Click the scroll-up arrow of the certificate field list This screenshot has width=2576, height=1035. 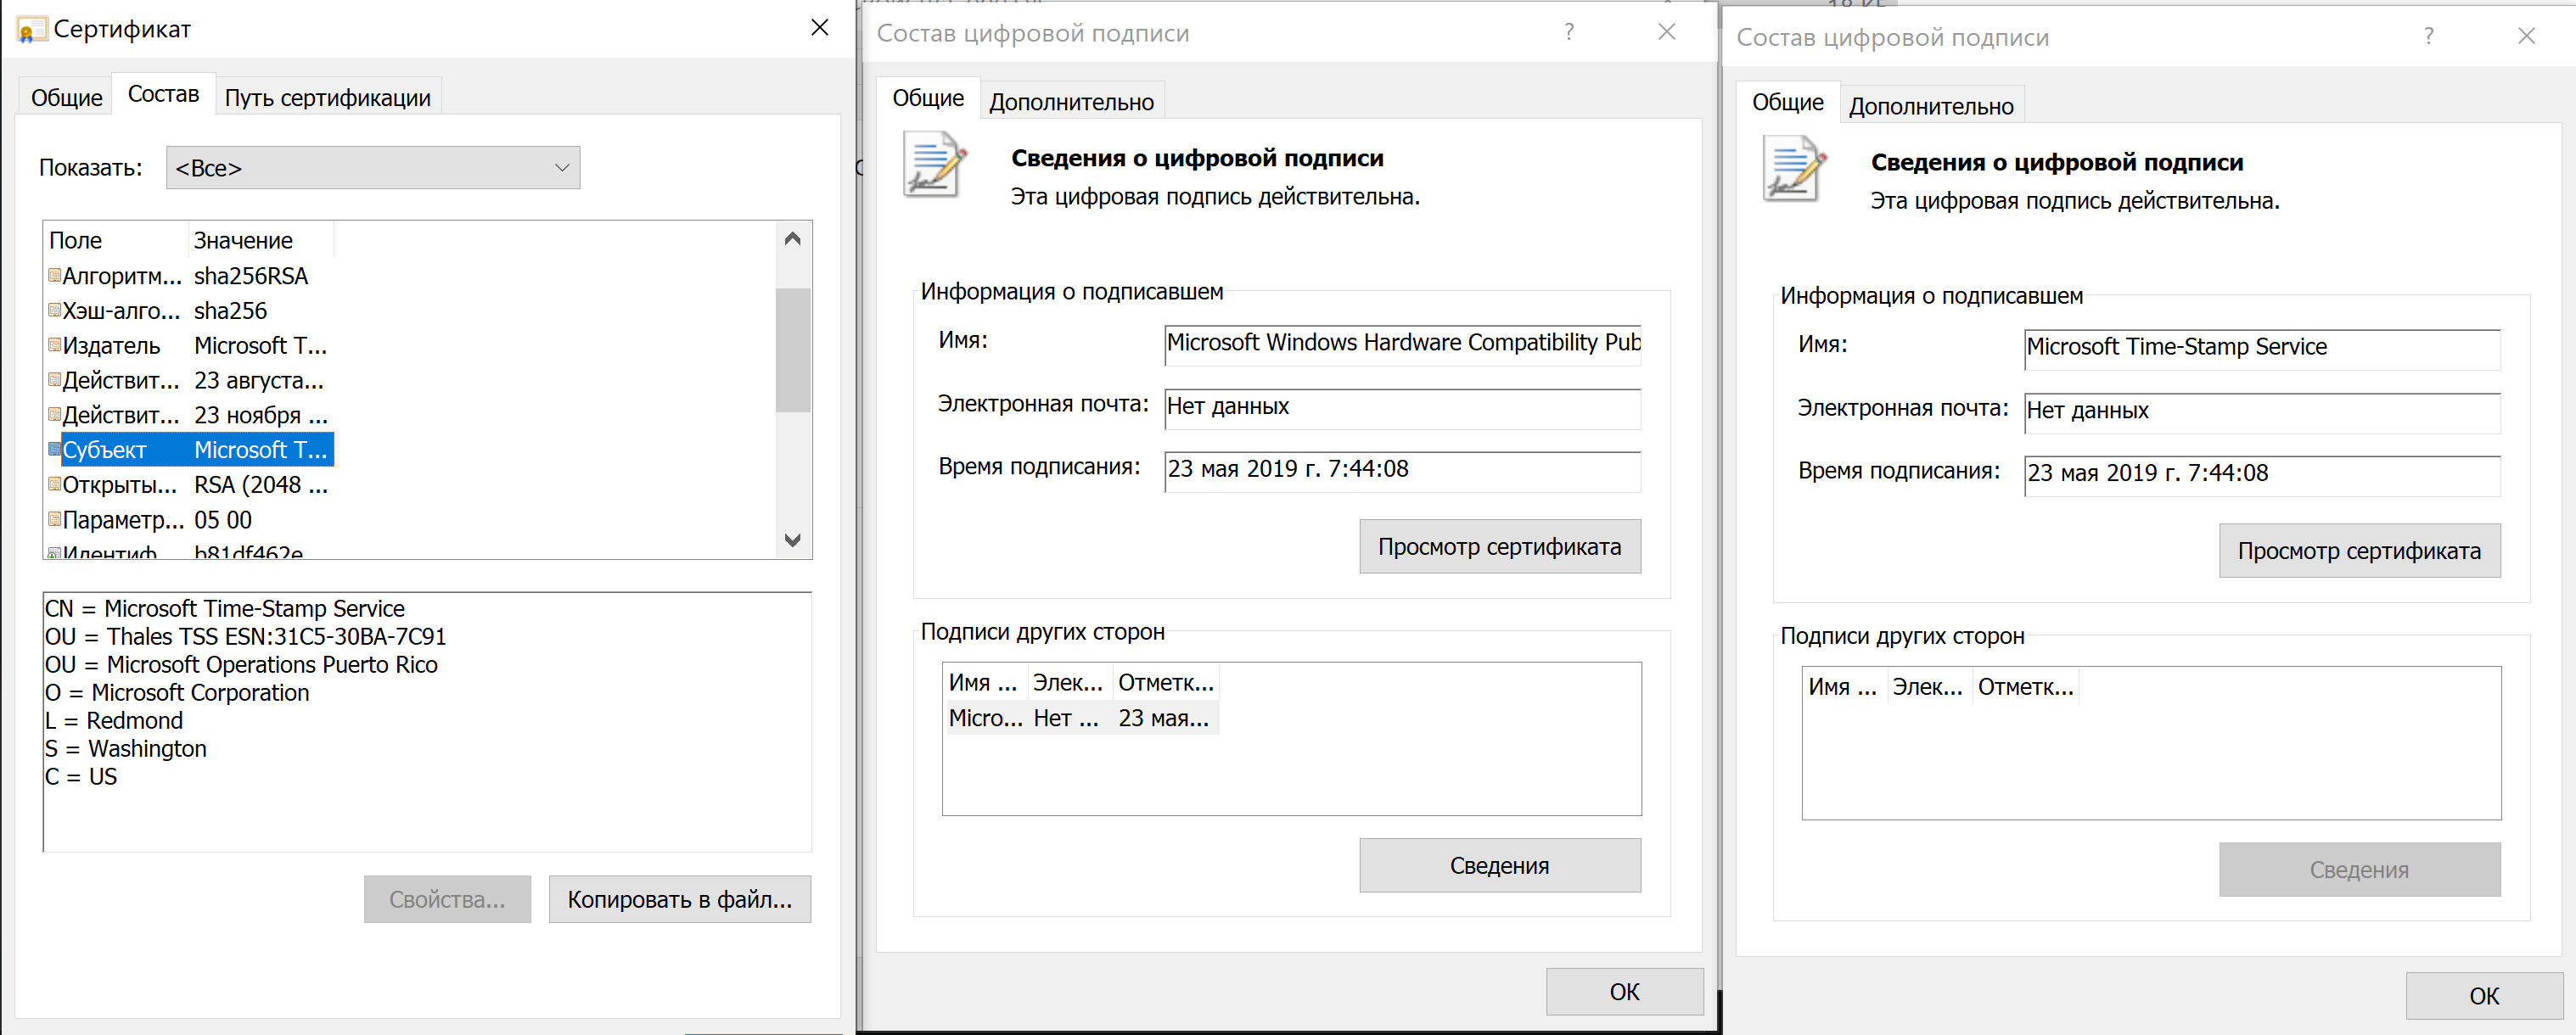click(793, 239)
